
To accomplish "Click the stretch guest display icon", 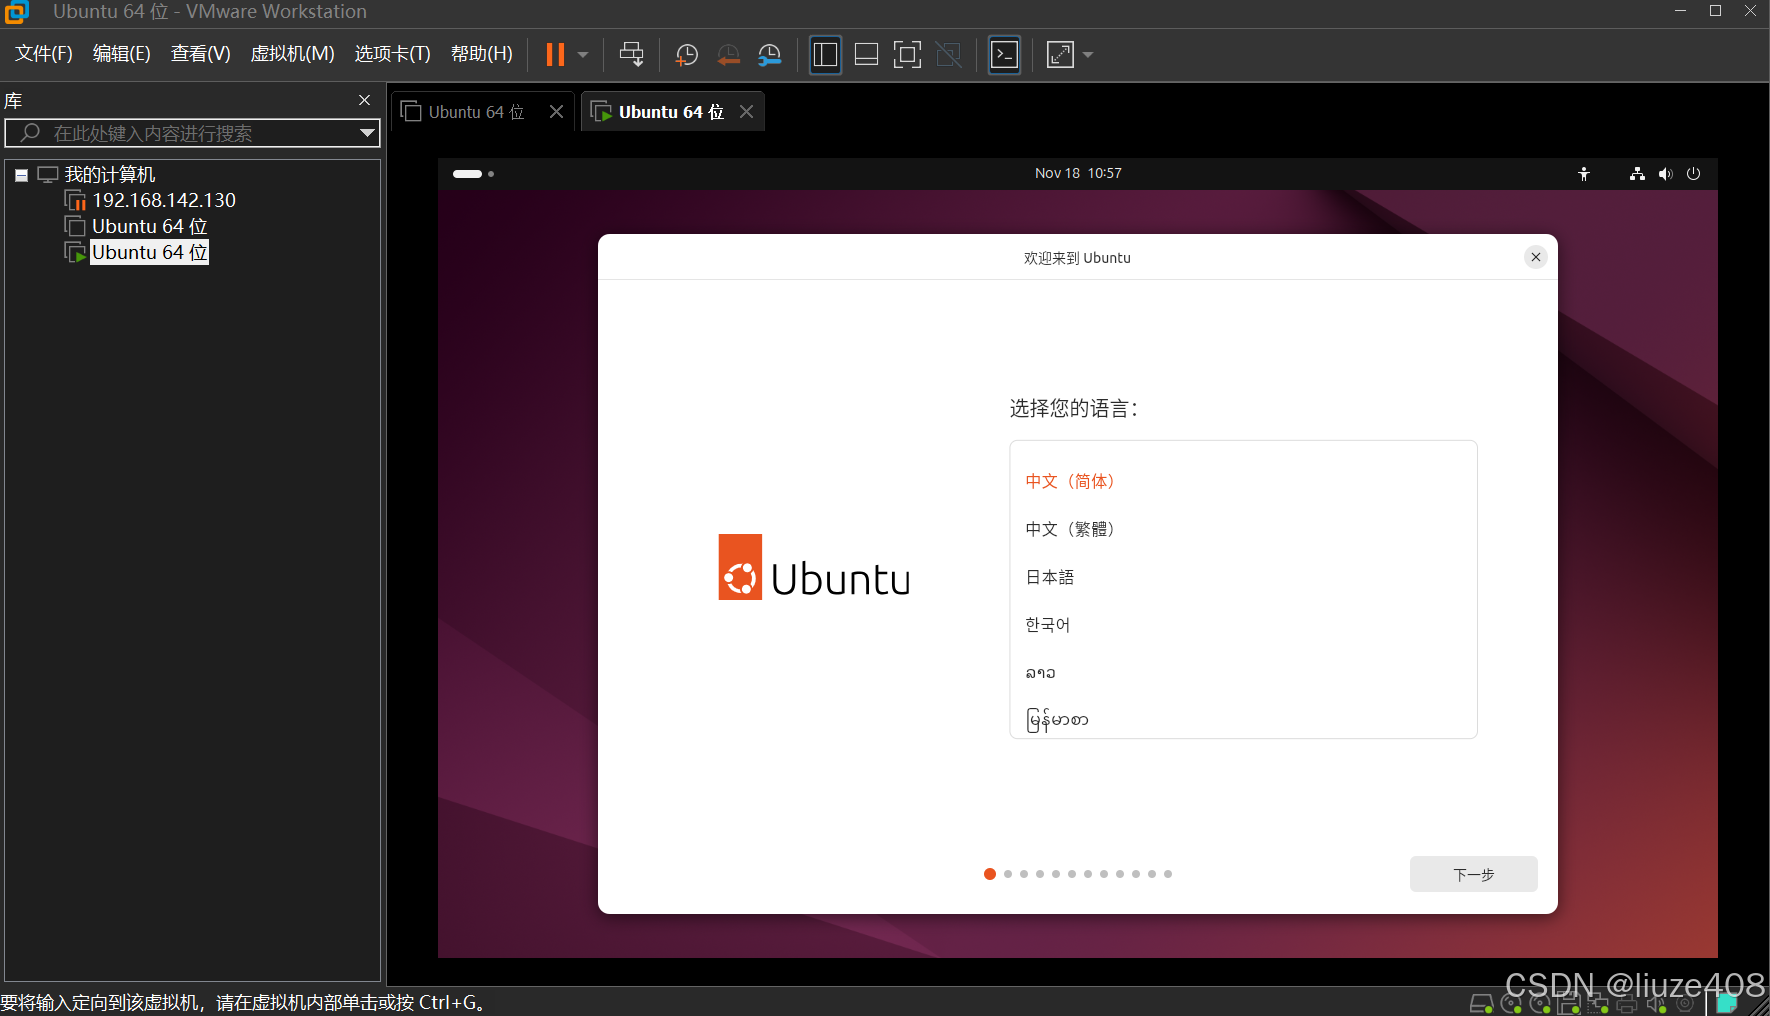I will tap(1060, 54).
